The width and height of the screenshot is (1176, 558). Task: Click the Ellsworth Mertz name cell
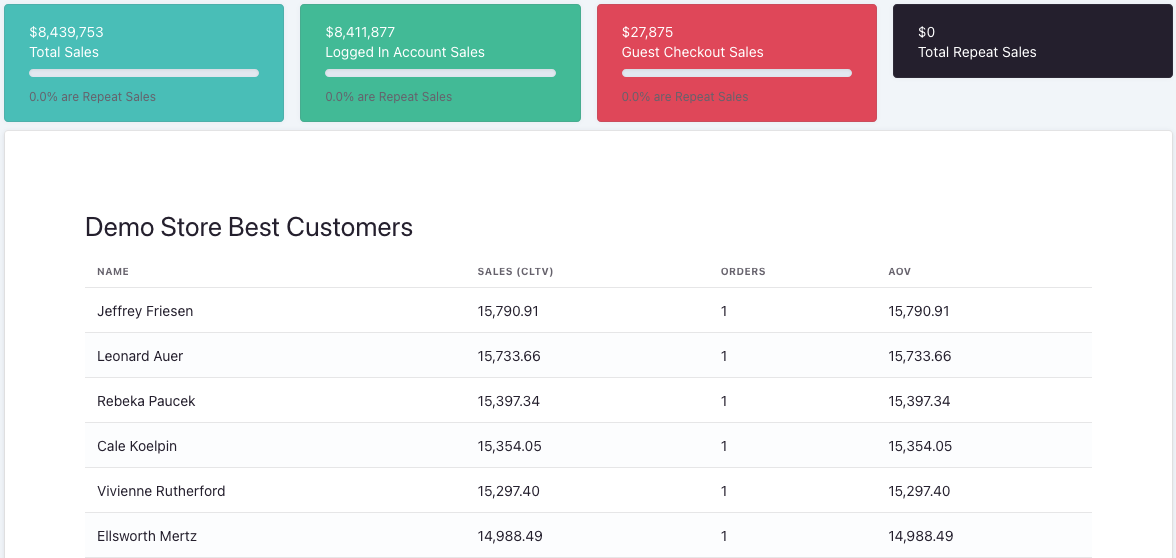click(x=147, y=536)
